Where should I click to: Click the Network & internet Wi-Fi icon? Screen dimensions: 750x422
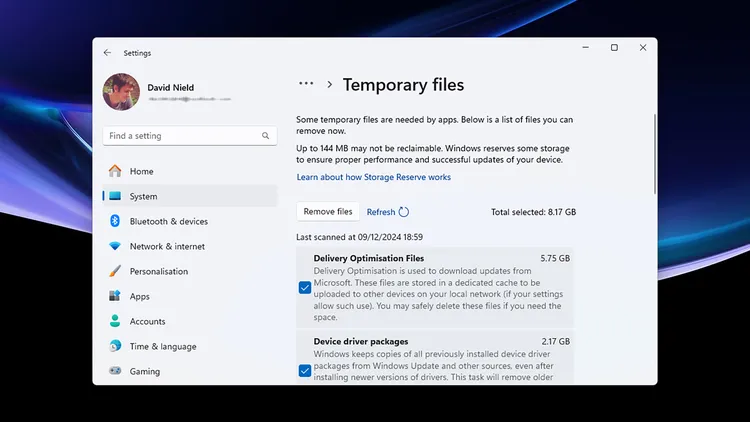tap(115, 246)
